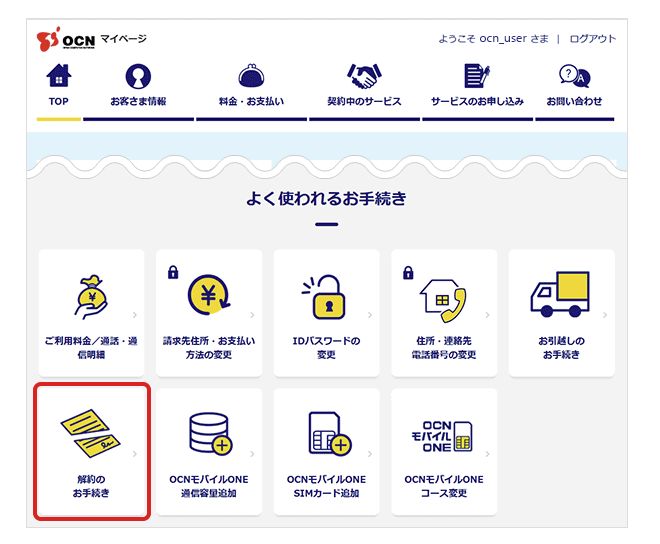Click lock badge on 請求先住所 card
The height and width of the screenshot is (544, 660).
(x=173, y=272)
